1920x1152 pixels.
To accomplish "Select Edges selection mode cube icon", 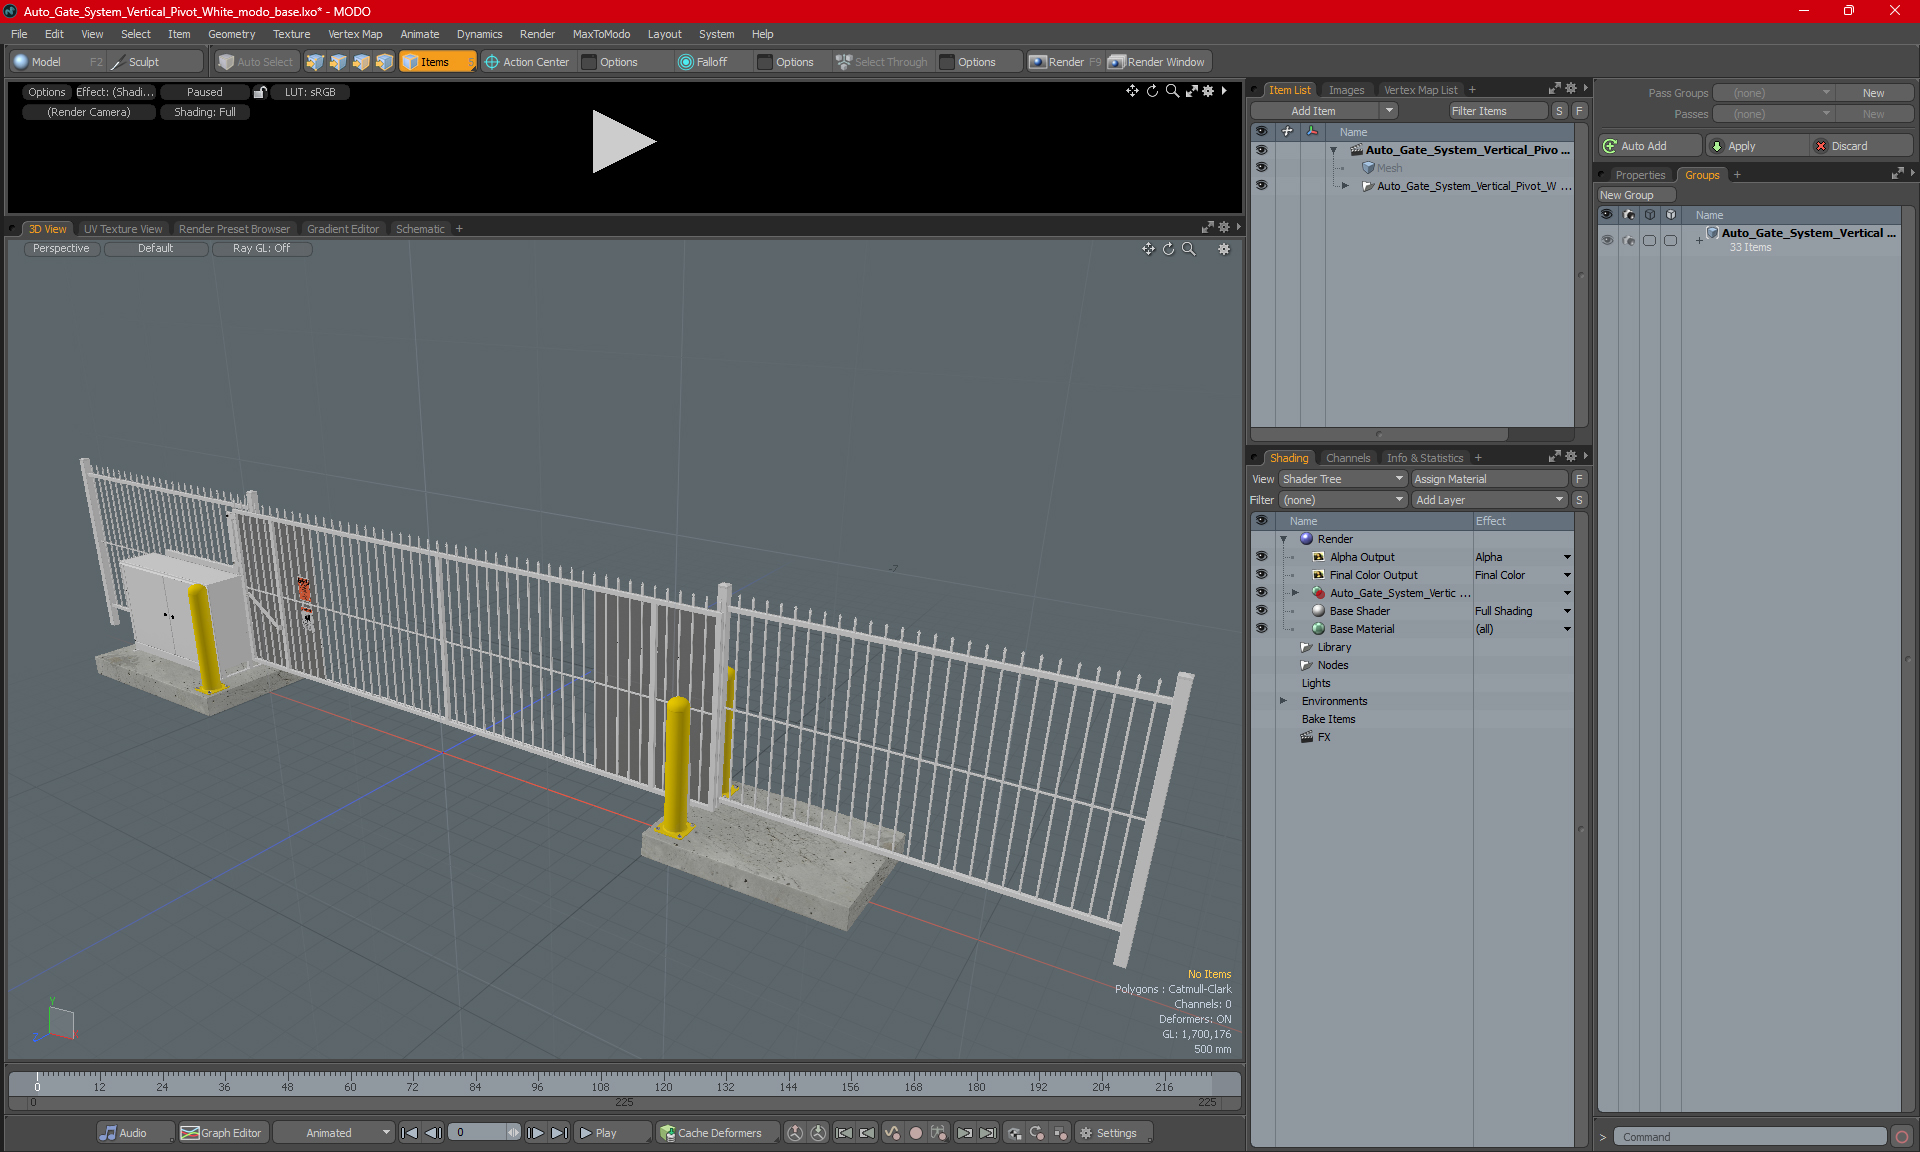I will [x=338, y=62].
